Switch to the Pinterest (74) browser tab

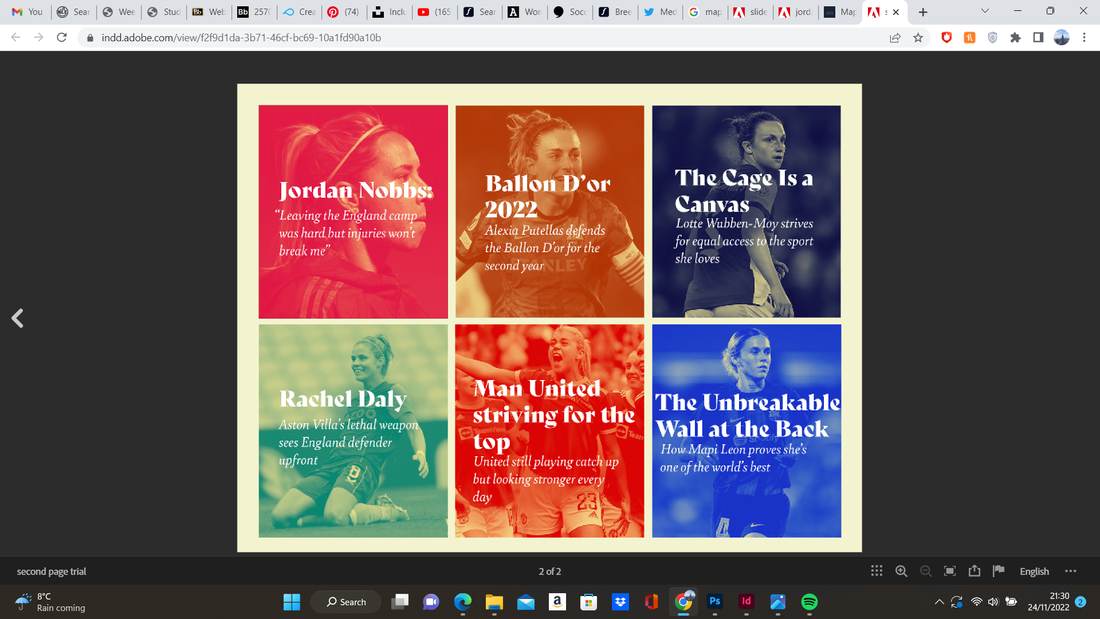pyautogui.click(x=343, y=12)
